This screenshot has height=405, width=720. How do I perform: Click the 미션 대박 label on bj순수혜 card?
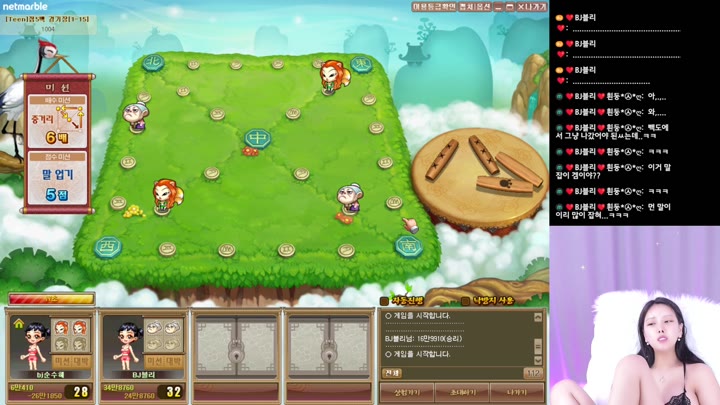[x=71, y=361]
